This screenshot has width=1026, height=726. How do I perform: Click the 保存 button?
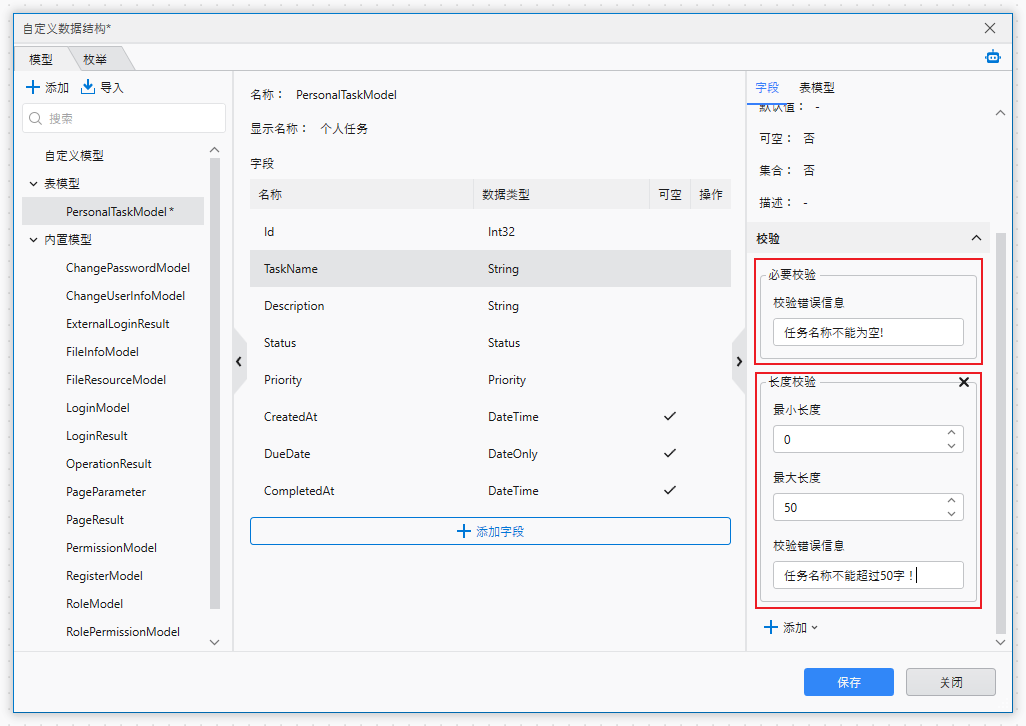(848, 682)
